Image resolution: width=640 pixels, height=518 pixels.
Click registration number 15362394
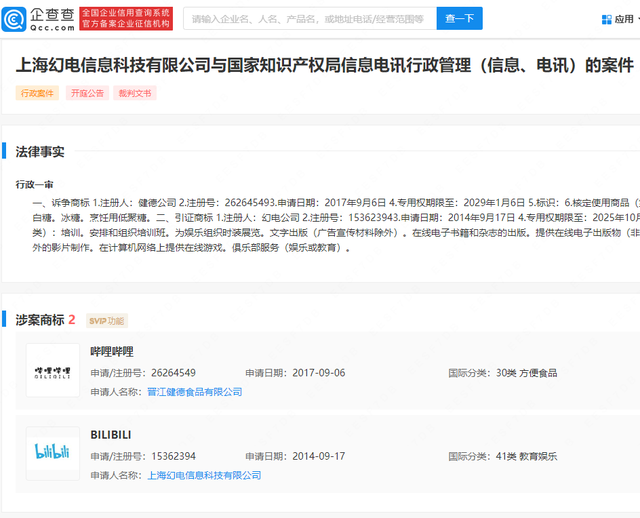(x=173, y=456)
